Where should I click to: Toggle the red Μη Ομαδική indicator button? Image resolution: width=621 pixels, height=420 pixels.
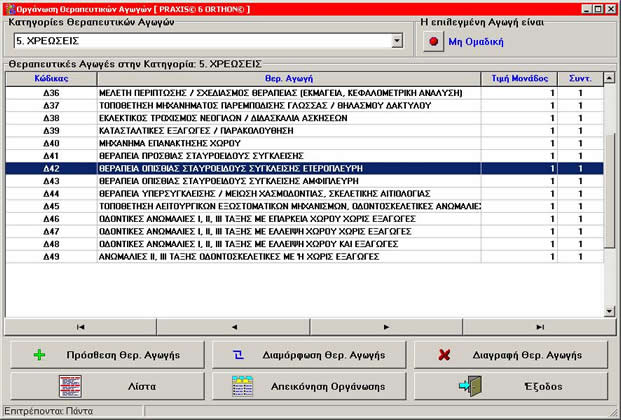[434, 42]
